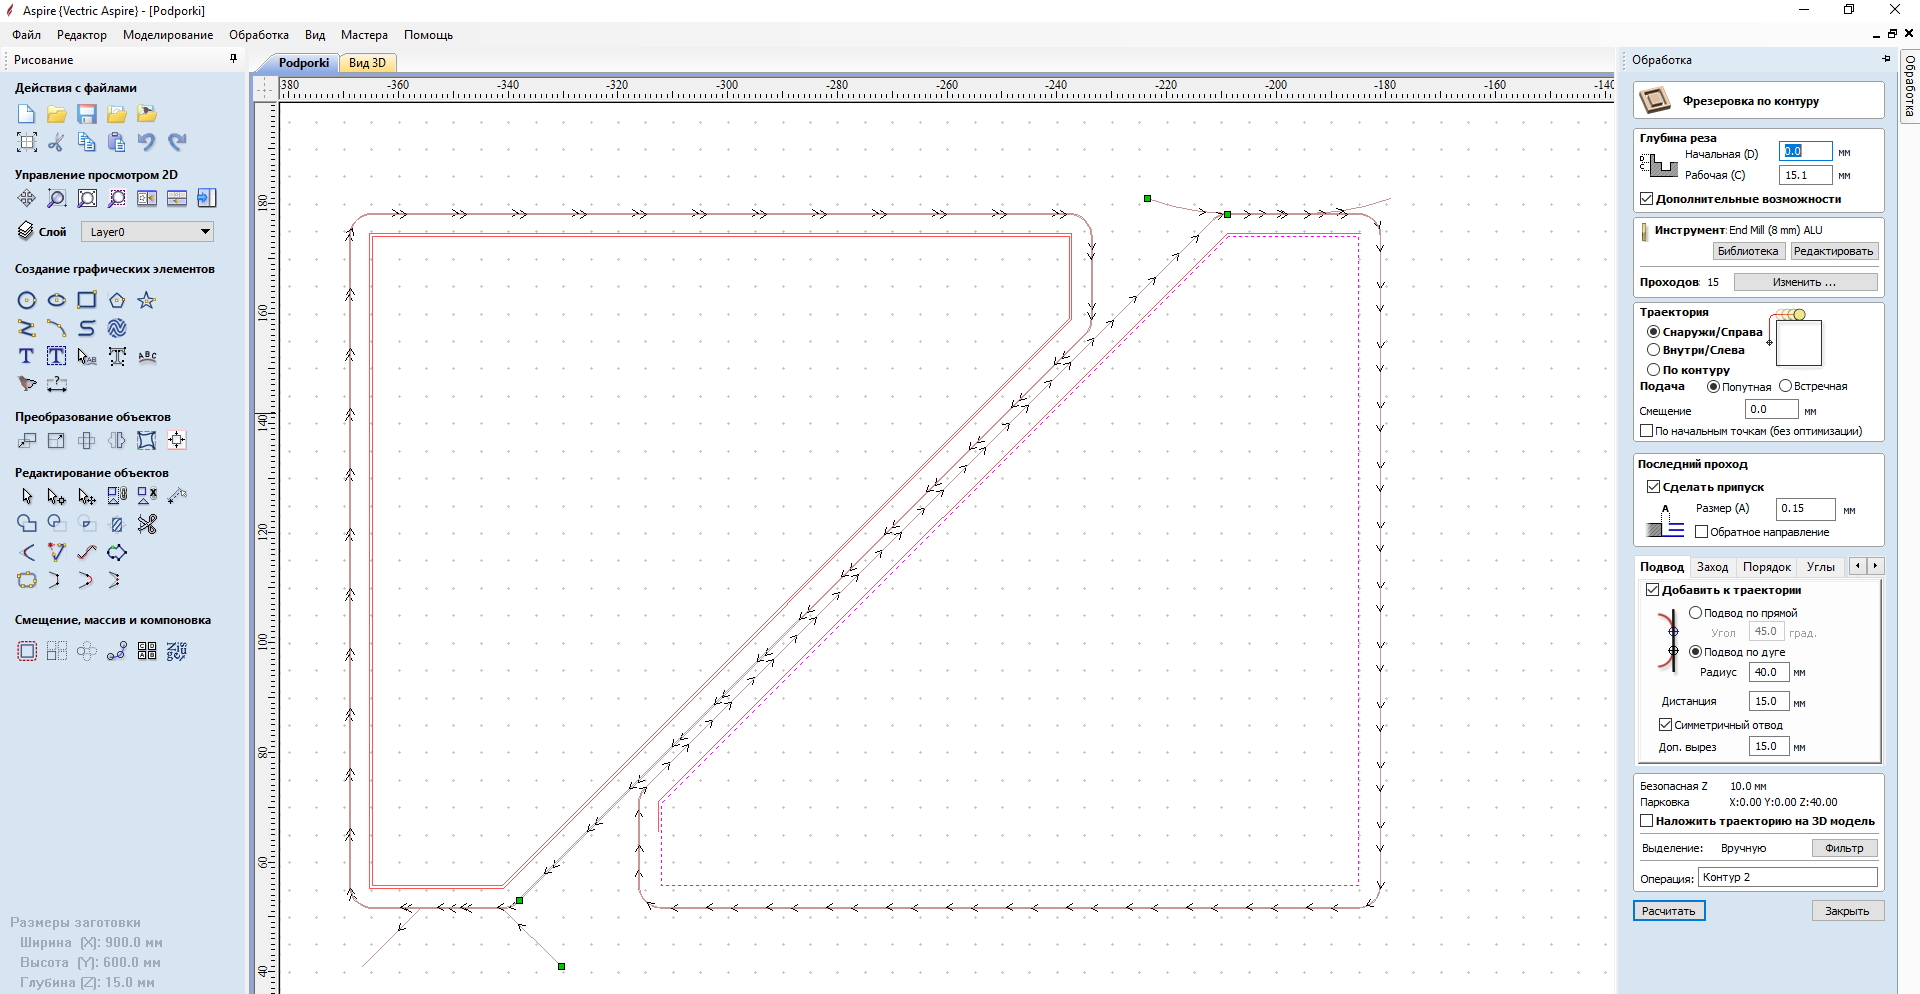The image size is (1920, 994).
Task: Click the Операция name field Контур 2
Action: pos(1787,877)
